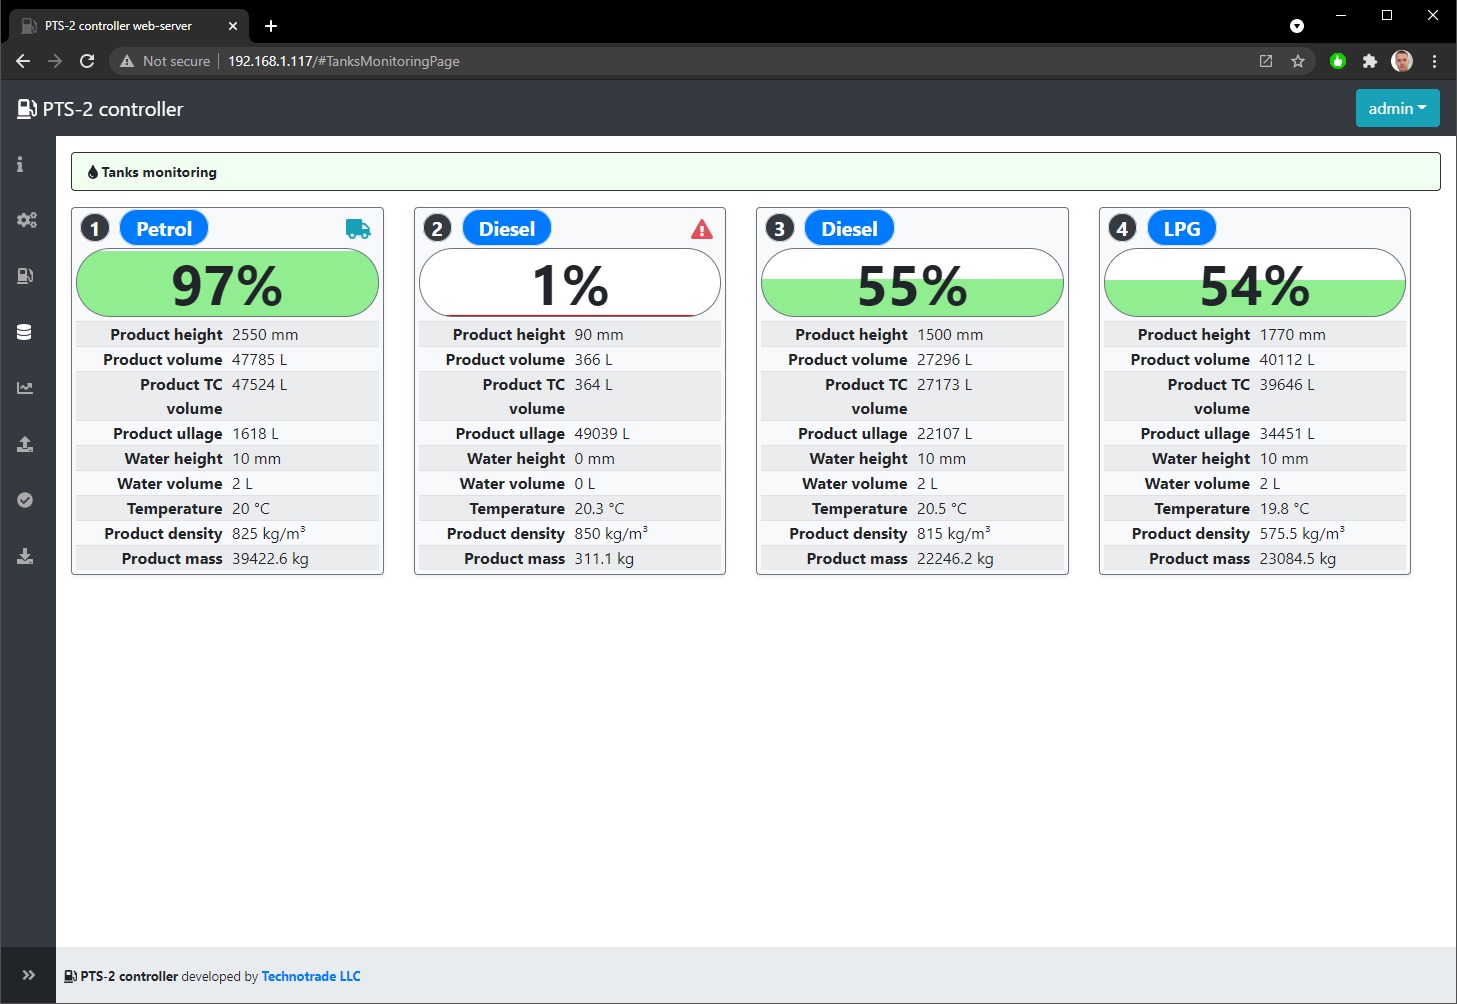Open the reporting chart sidebar icon

point(25,388)
